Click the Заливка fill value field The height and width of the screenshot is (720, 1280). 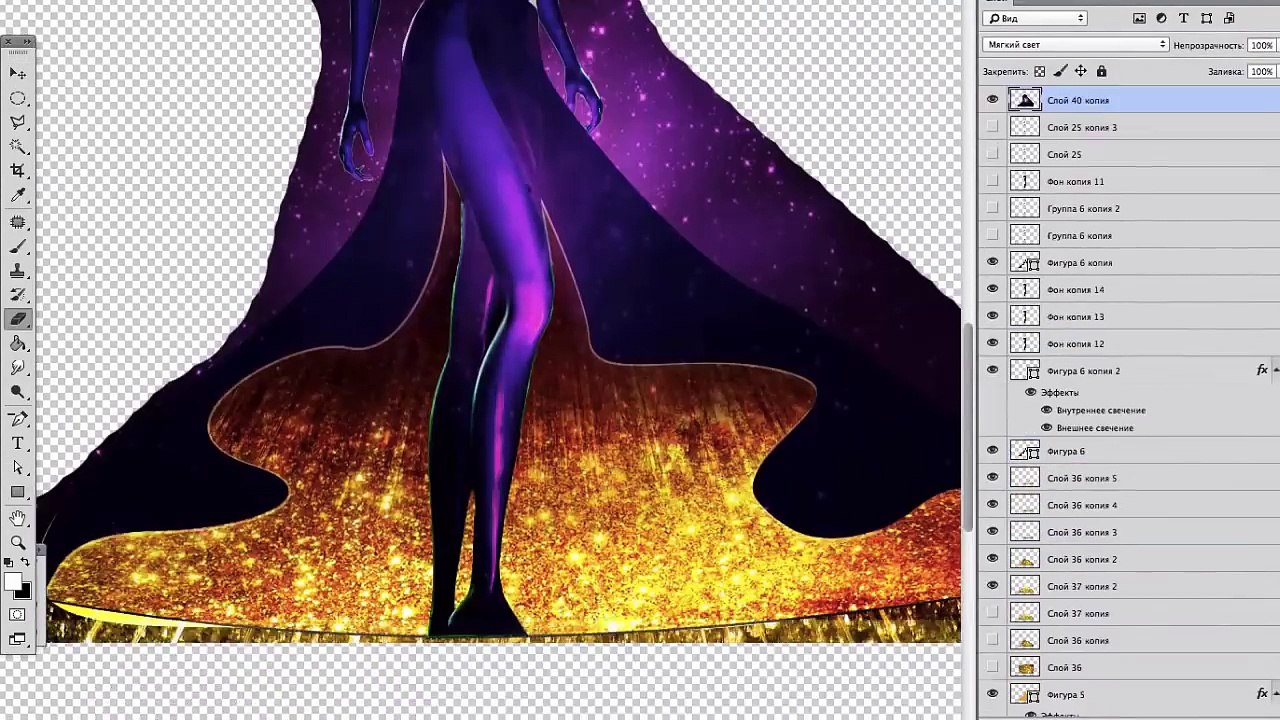tap(1262, 71)
